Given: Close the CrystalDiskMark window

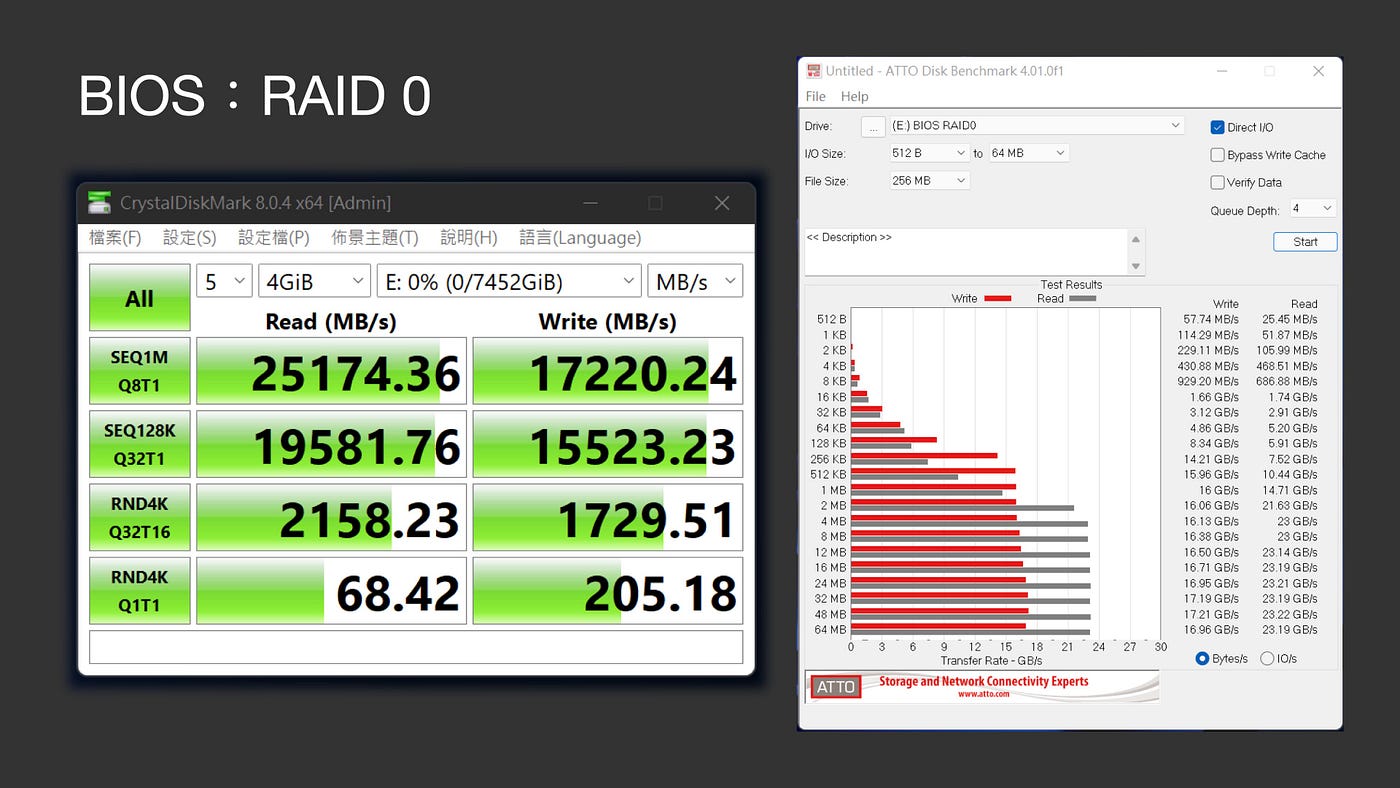Looking at the screenshot, I should pyautogui.click(x=722, y=203).
